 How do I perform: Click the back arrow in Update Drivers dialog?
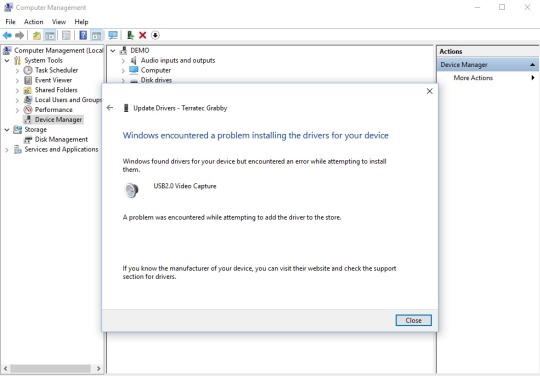(110, 108)
